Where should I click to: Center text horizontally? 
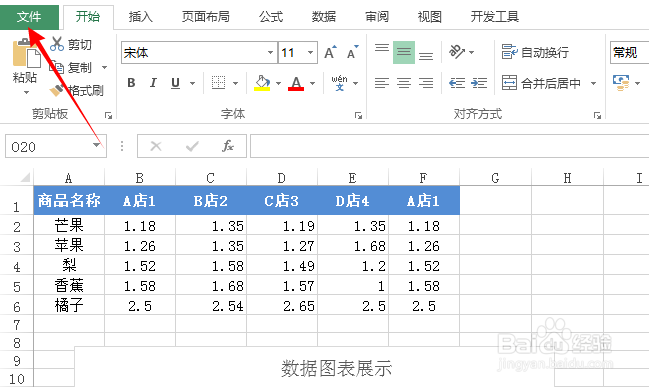[404, 83]
